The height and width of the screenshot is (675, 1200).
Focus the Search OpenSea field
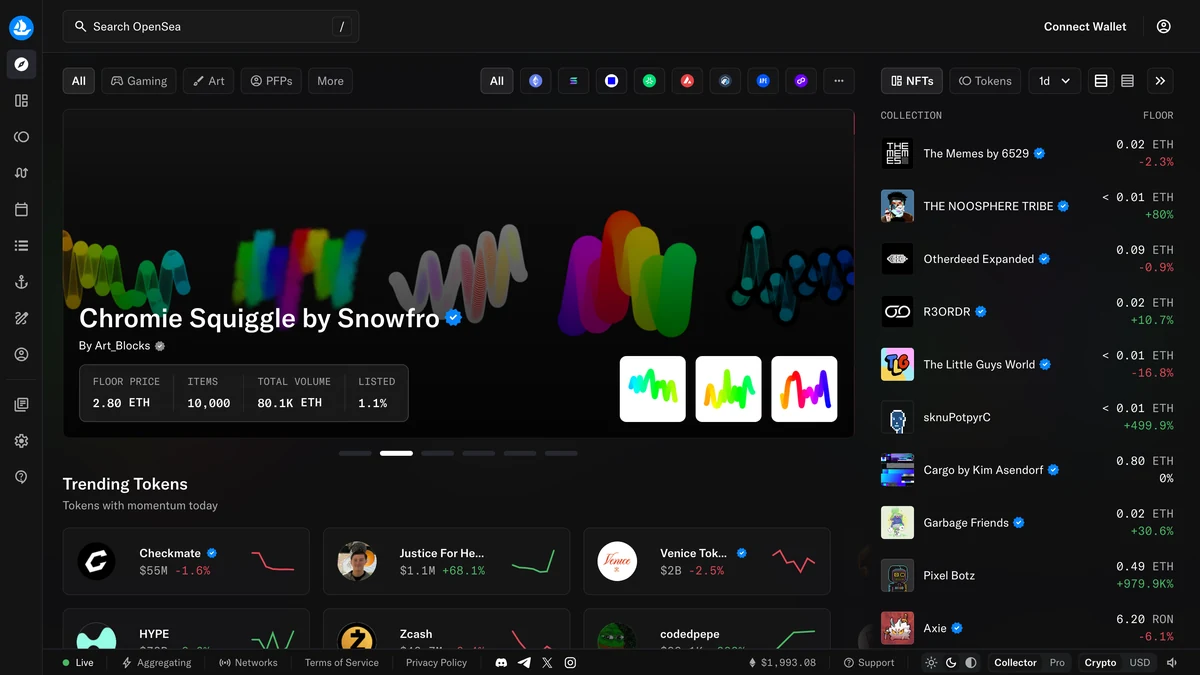coord(211,27)
